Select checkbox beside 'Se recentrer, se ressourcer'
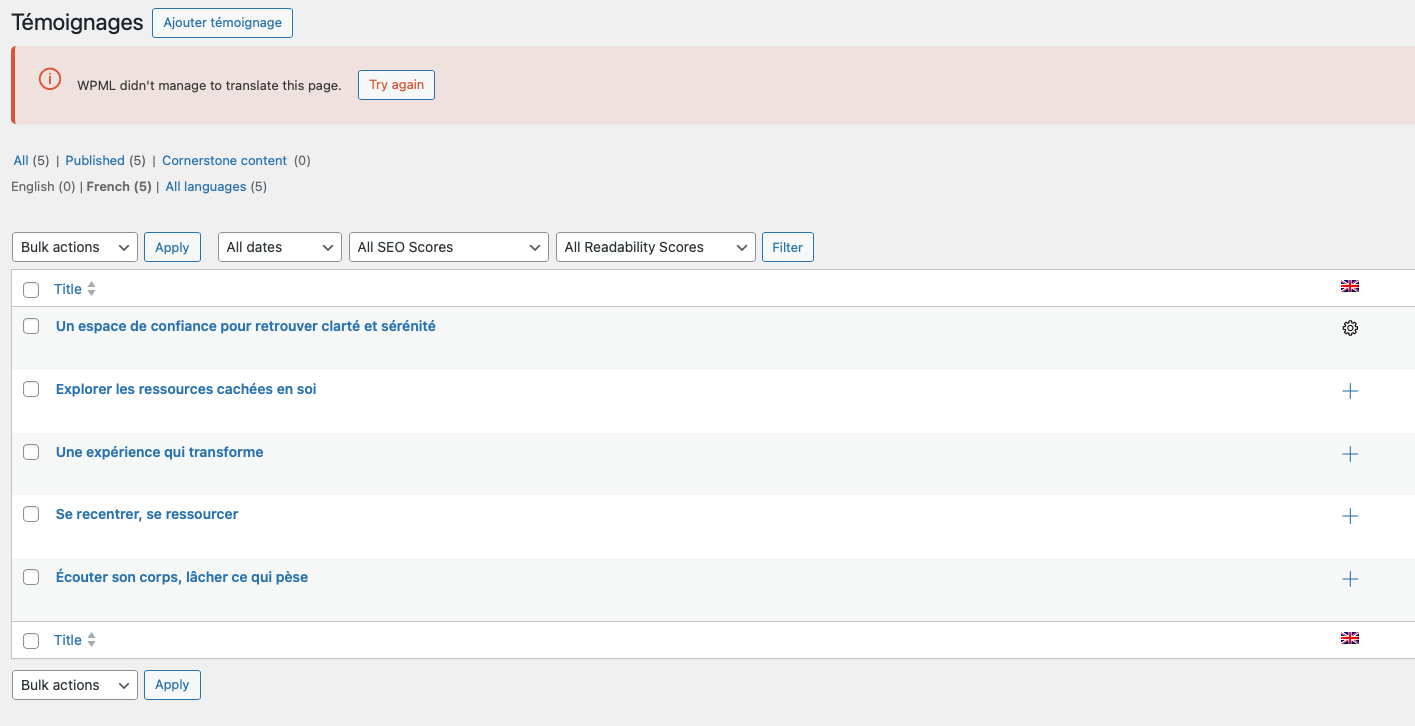 (31, 514)
